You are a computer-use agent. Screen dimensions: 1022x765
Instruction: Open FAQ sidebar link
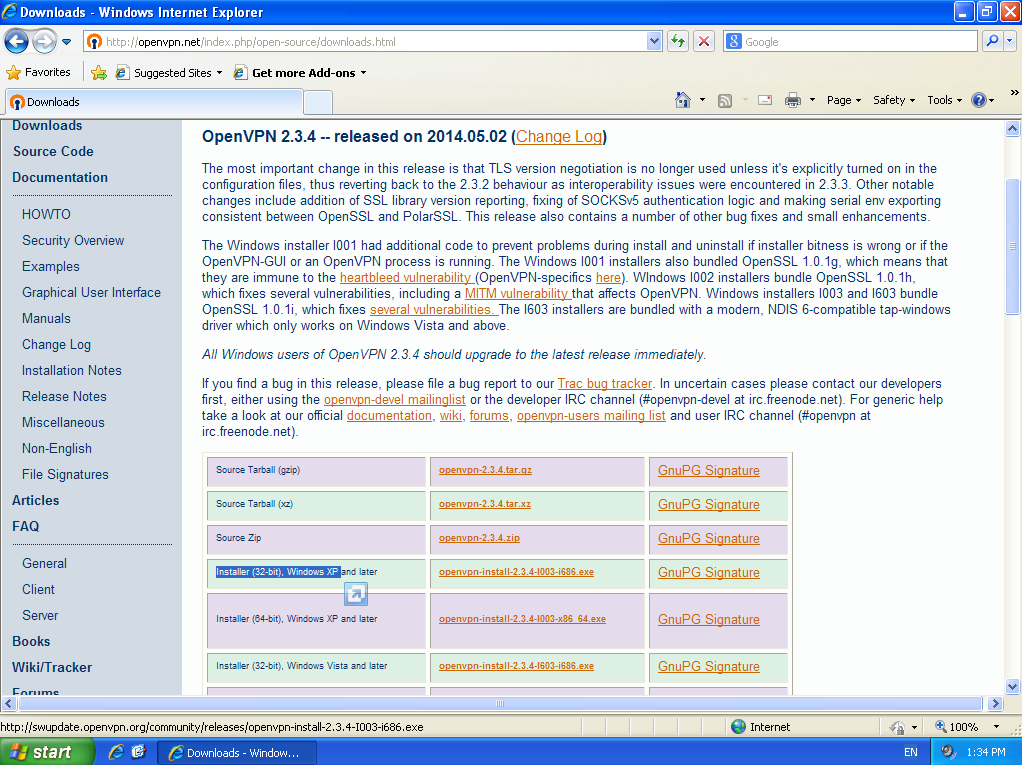tap(25, 526)
